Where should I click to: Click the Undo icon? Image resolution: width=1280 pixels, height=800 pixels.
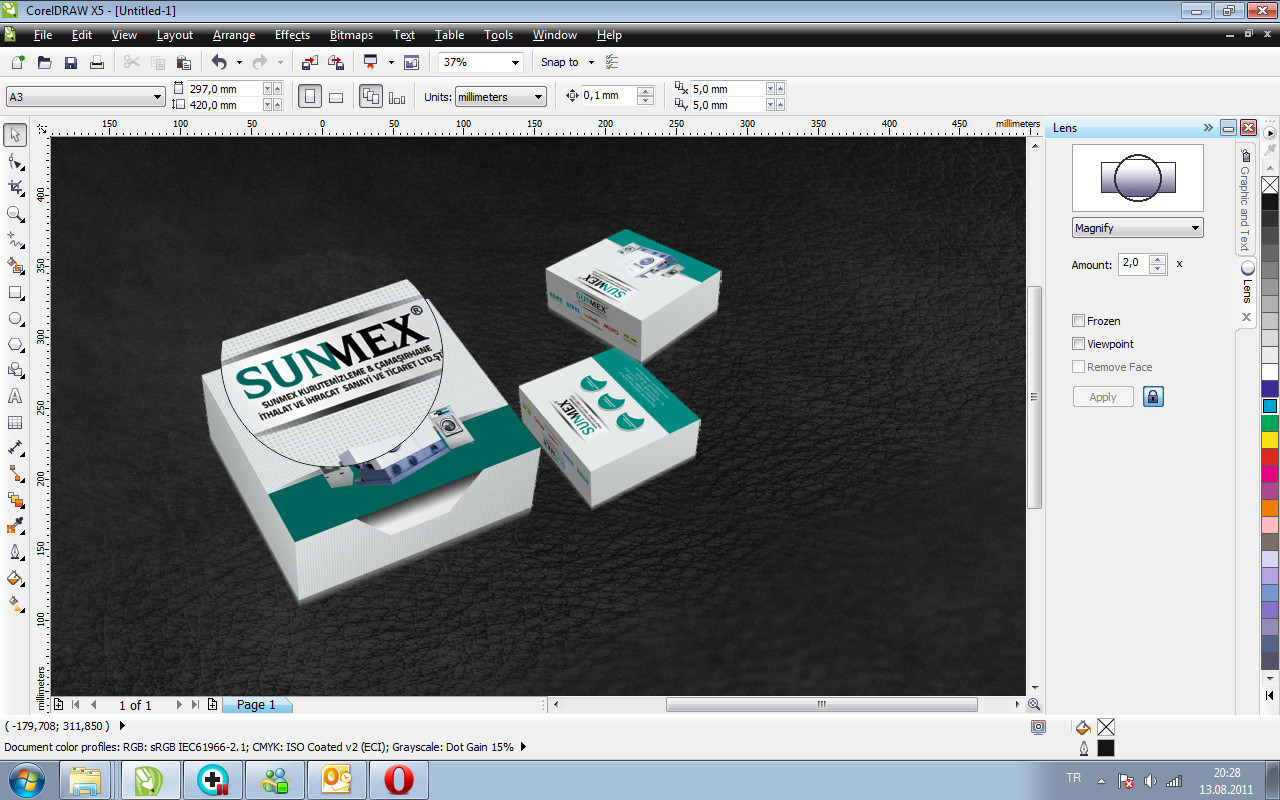tap(219, 62)
